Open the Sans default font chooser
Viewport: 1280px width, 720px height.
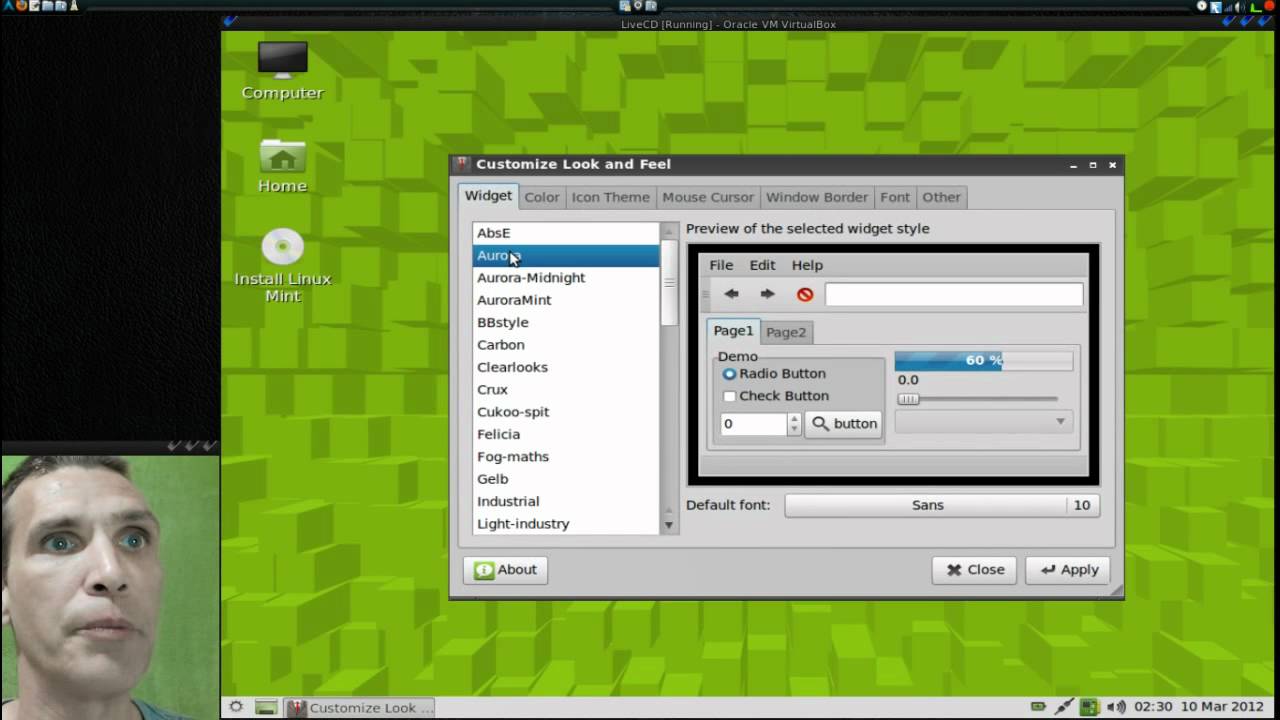942,505
